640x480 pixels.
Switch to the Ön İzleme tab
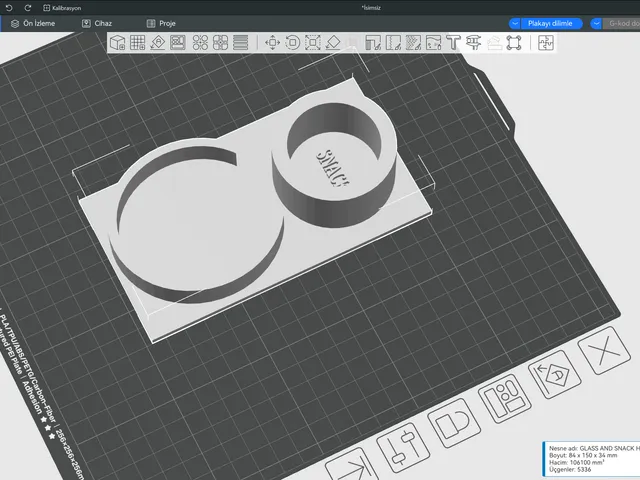pos(33,23)
